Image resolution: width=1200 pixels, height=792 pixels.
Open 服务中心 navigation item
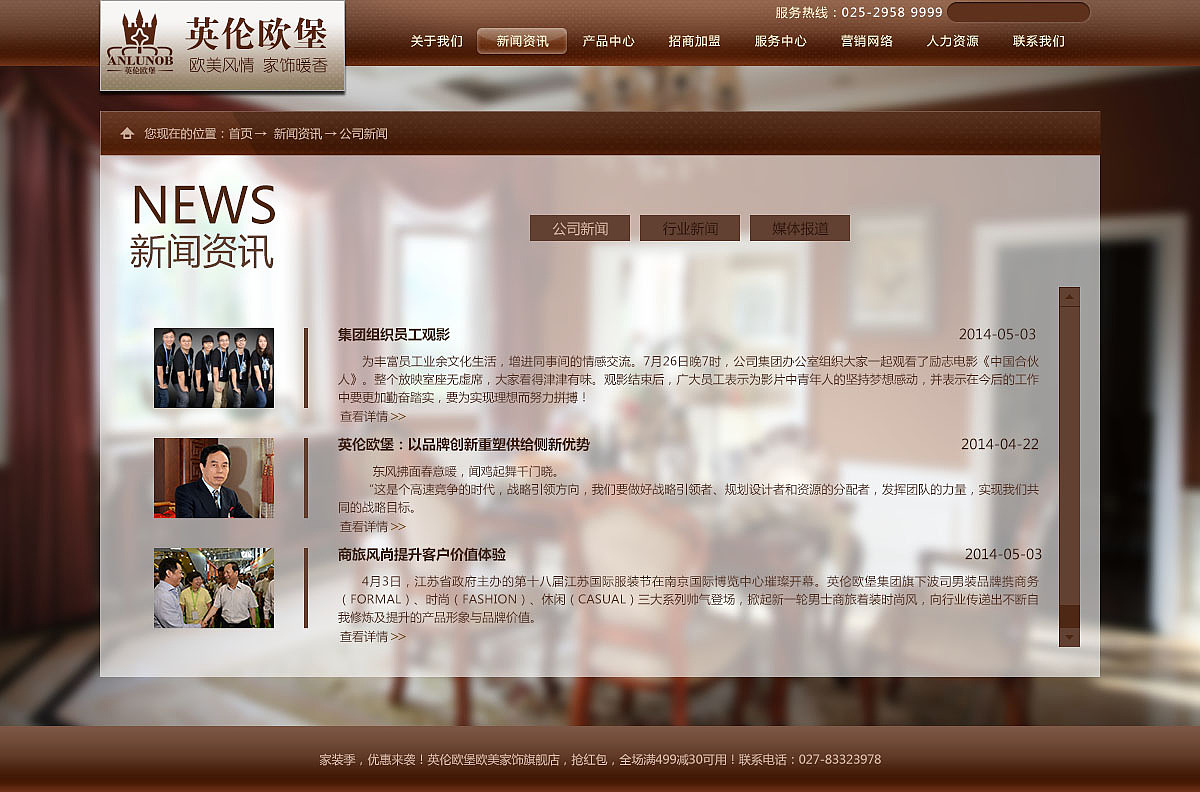coord(780,41)
